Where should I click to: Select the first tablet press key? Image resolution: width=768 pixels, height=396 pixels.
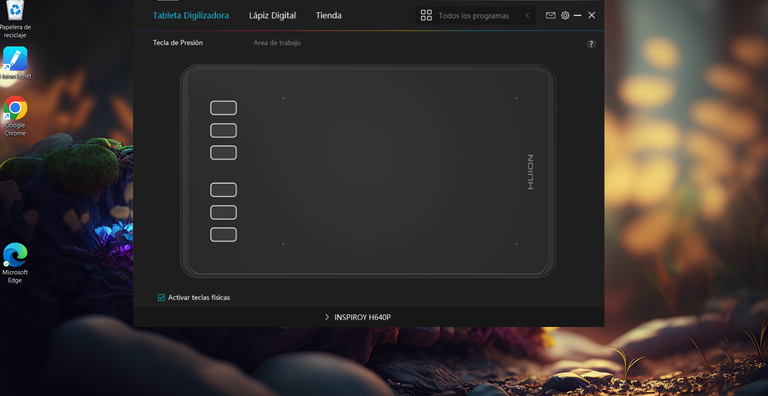223,108
